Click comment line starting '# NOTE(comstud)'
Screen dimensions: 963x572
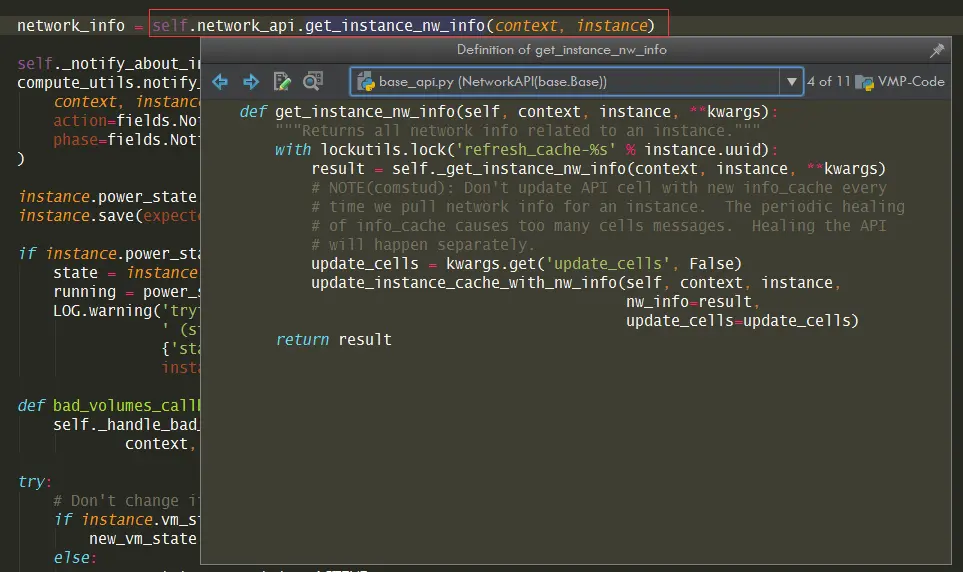(x=599, y=188)
